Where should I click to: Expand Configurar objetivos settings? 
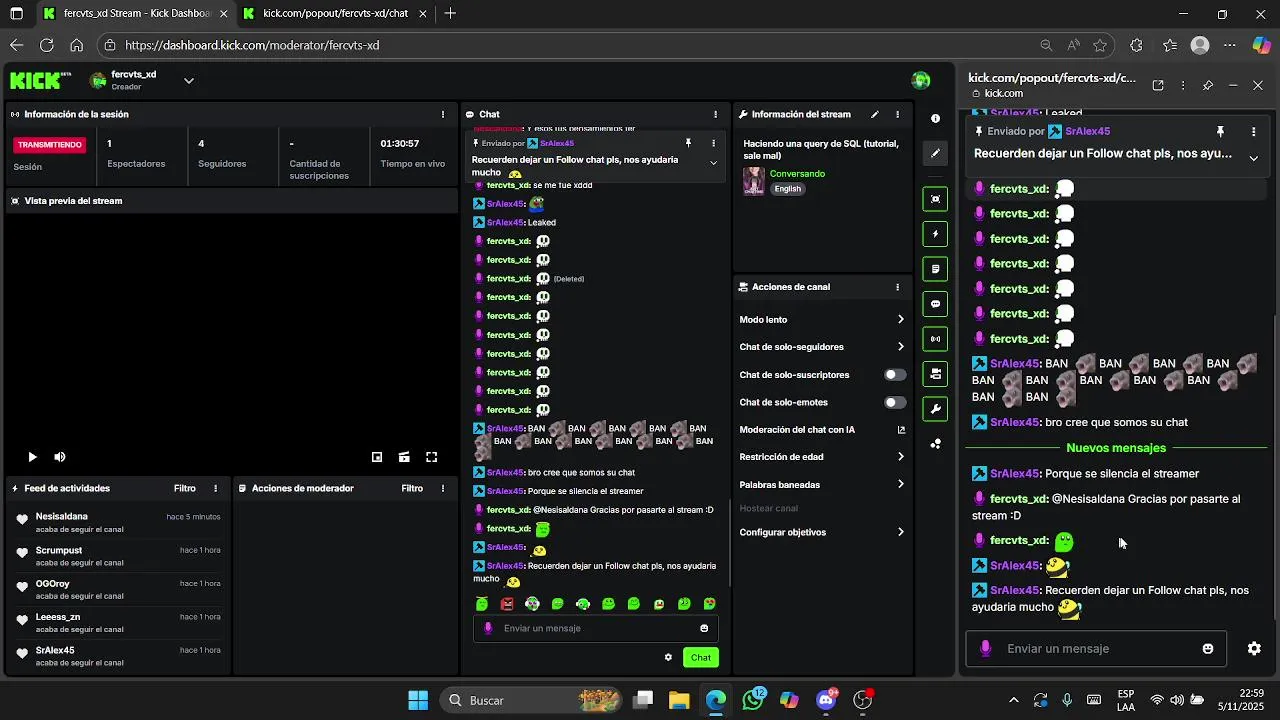coord(822,532)
